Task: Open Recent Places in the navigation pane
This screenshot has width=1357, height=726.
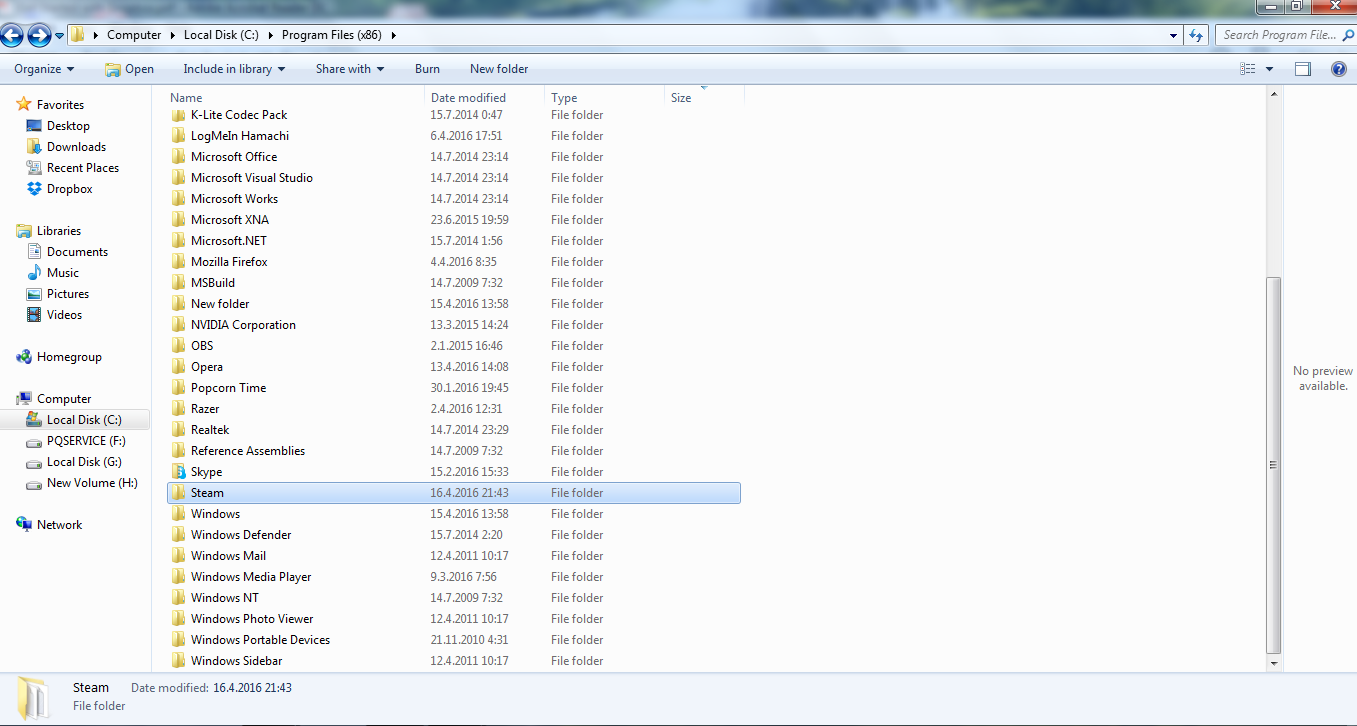Action: point(82,168)
